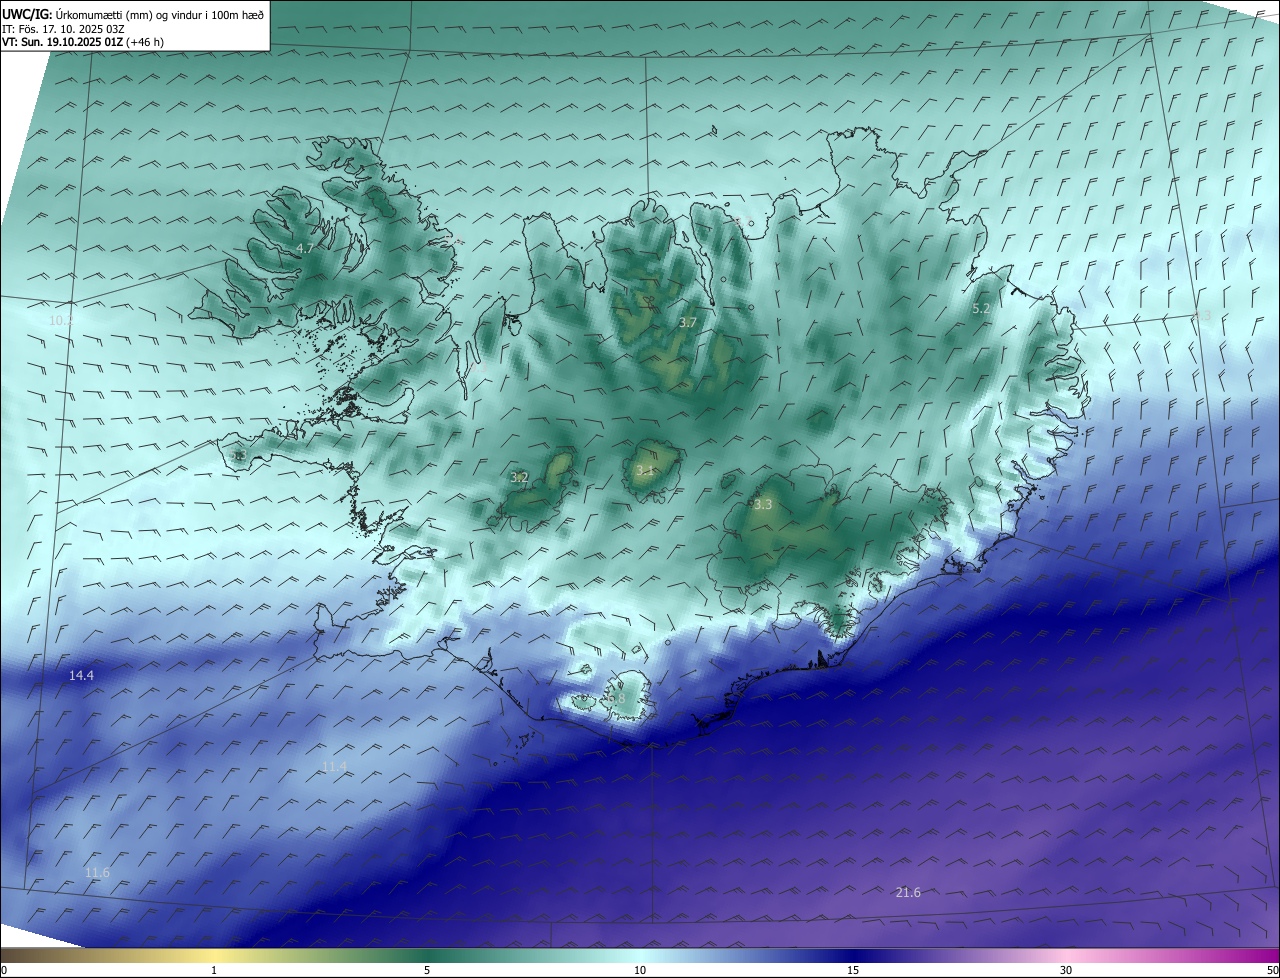
Task: Click the '0' tick on the color scale
Action: [x=4, y=970]
